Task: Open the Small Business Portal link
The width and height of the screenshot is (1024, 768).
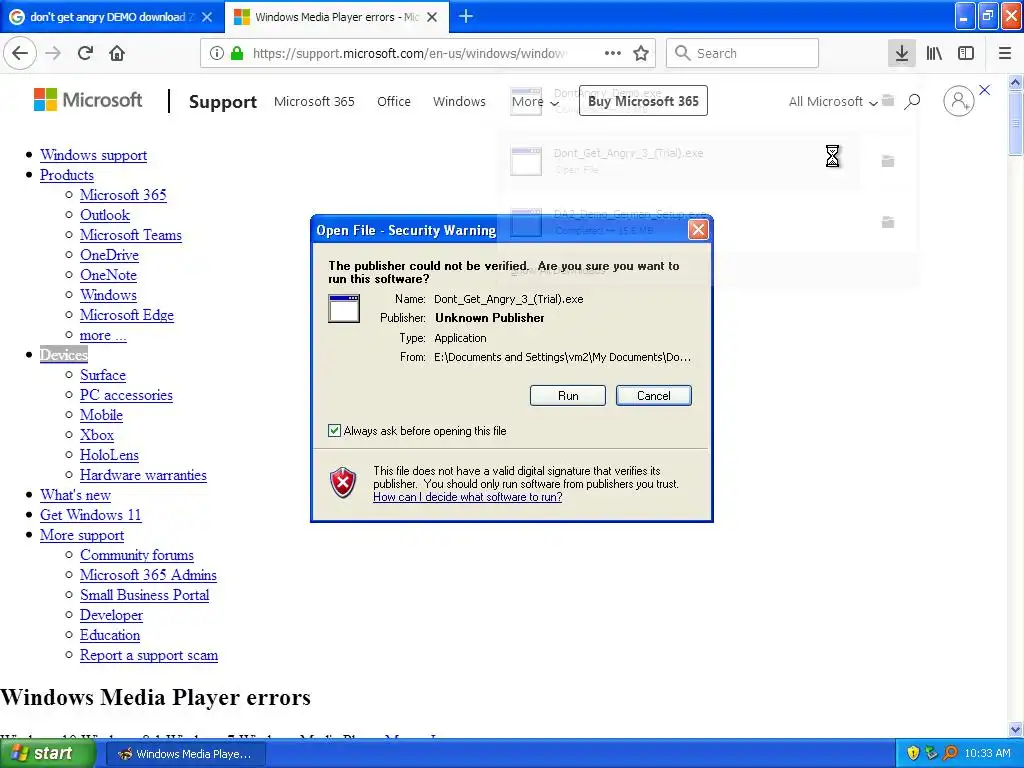Action: [x=144, y=595]
